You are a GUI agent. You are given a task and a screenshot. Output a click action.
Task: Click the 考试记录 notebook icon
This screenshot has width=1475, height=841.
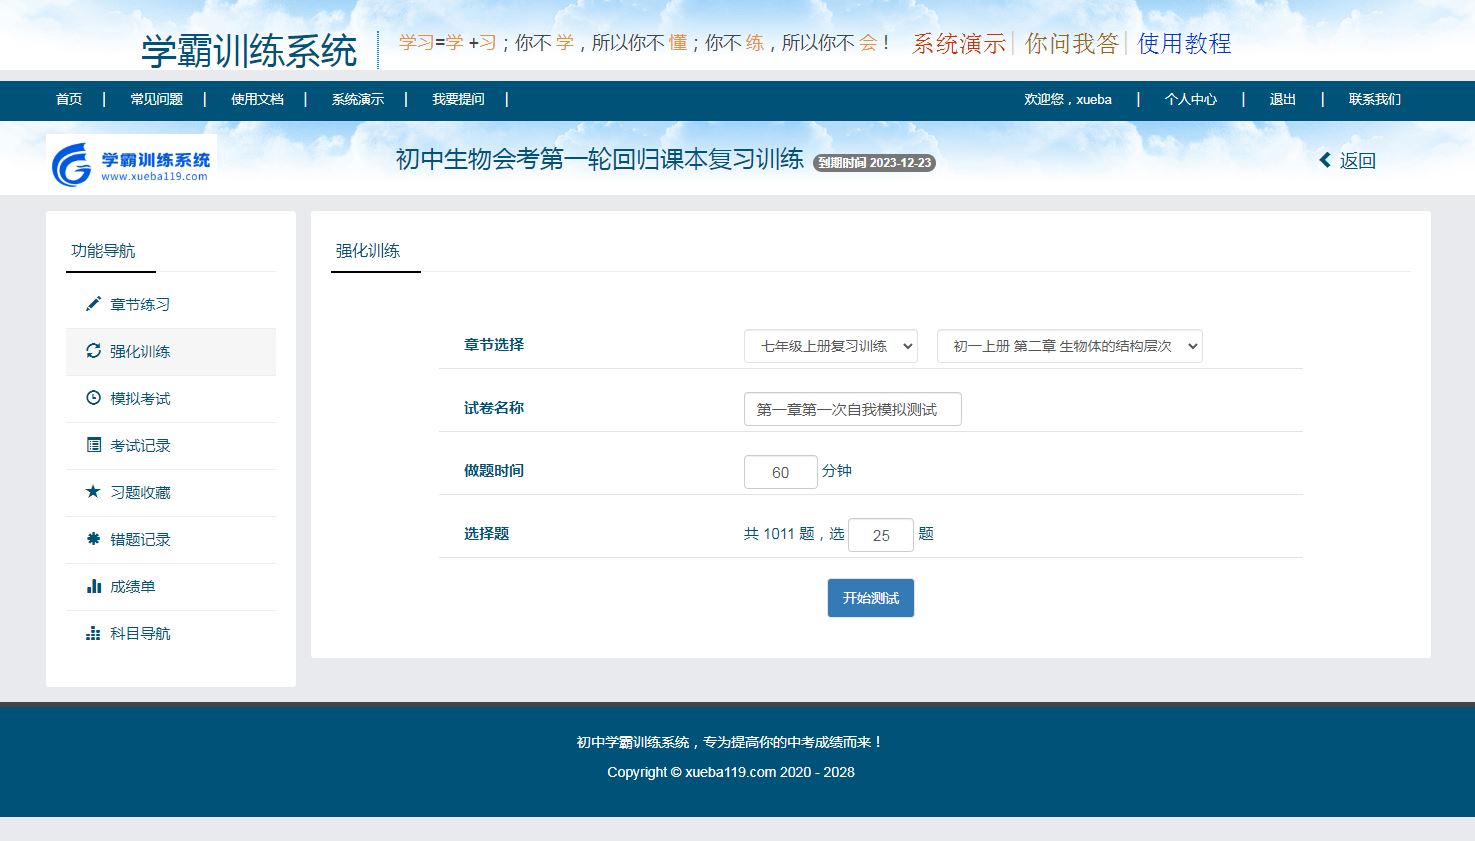click(93, 445)
